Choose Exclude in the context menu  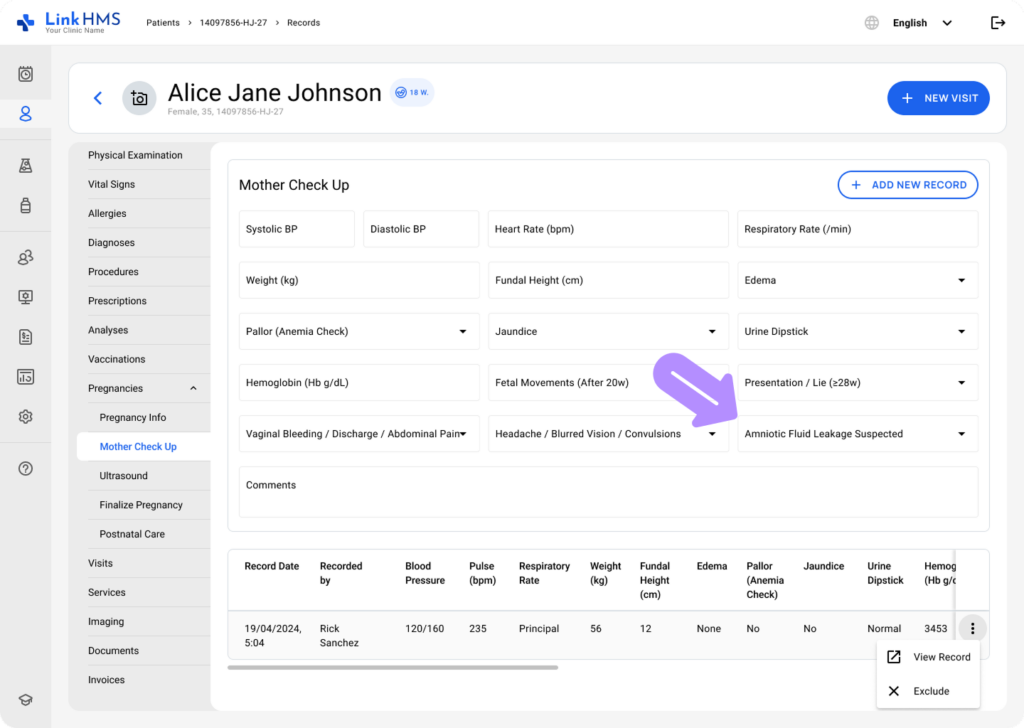929,691
